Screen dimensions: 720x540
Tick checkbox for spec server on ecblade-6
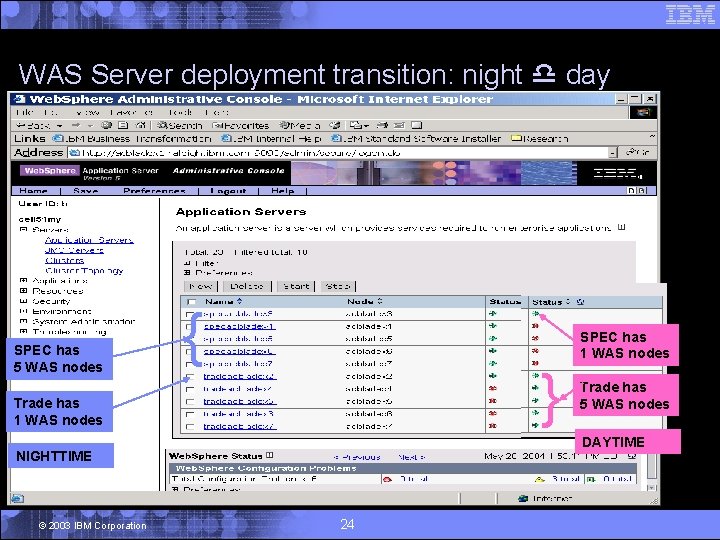[x=189, y=352]
